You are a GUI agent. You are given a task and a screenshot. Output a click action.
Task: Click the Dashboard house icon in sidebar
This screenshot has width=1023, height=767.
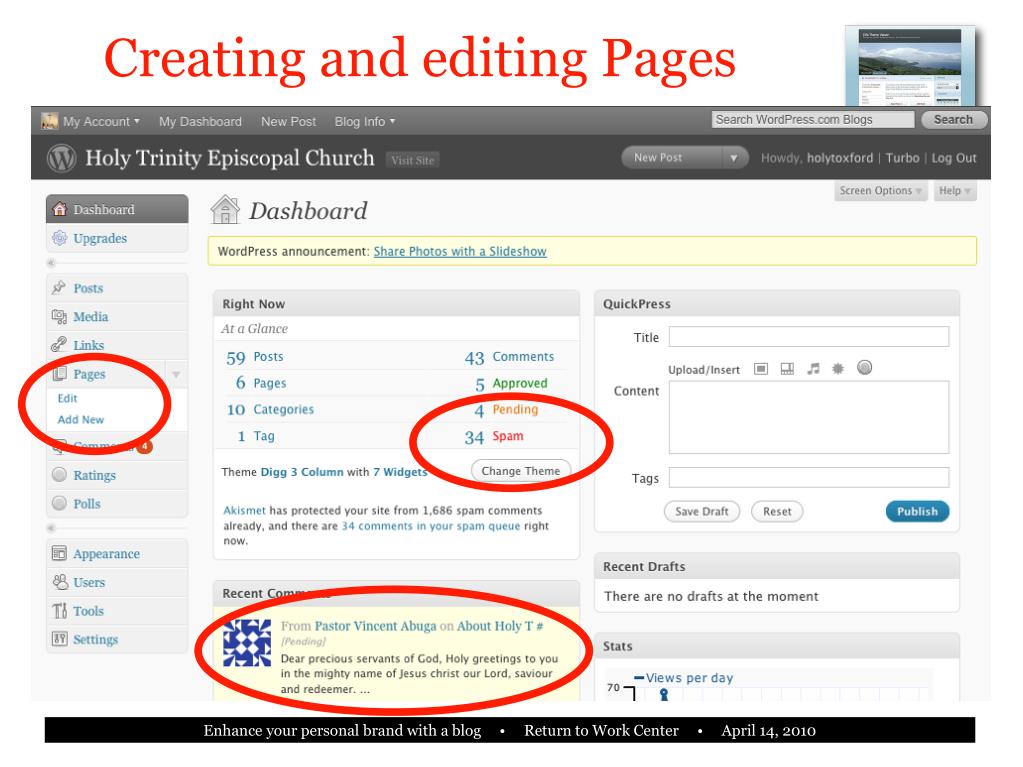click(x=59, y=209)
